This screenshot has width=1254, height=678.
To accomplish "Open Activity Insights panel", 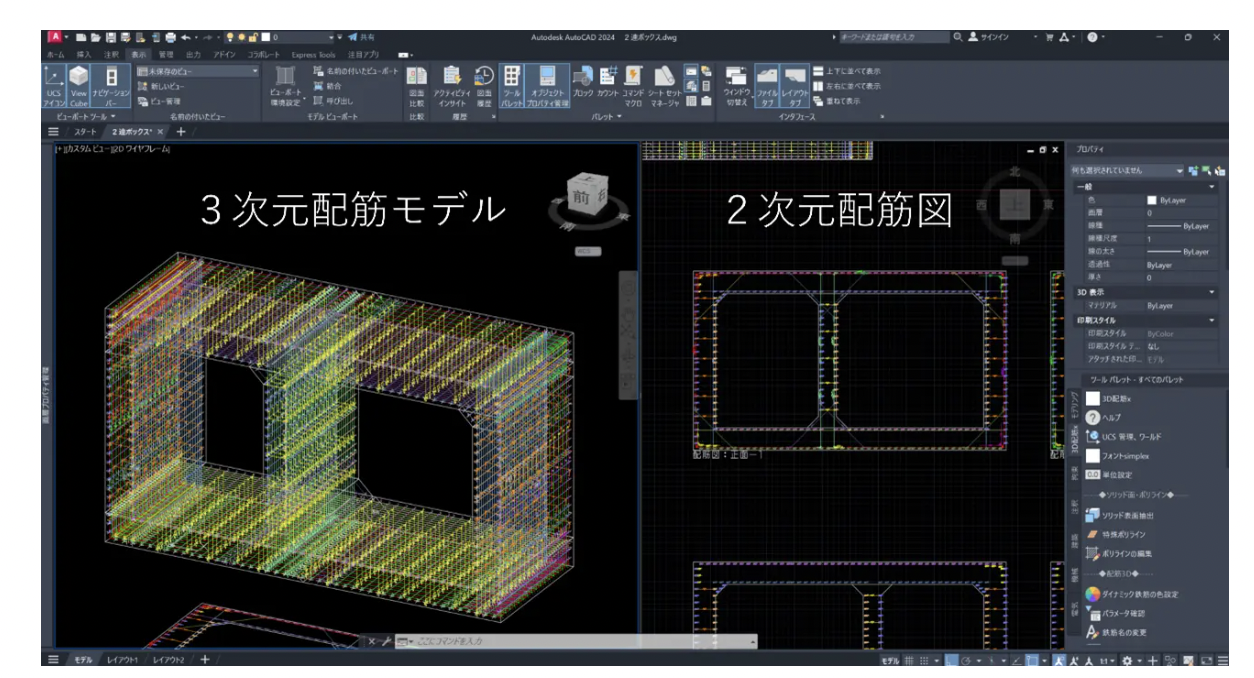I will click(x=452, y=84).
